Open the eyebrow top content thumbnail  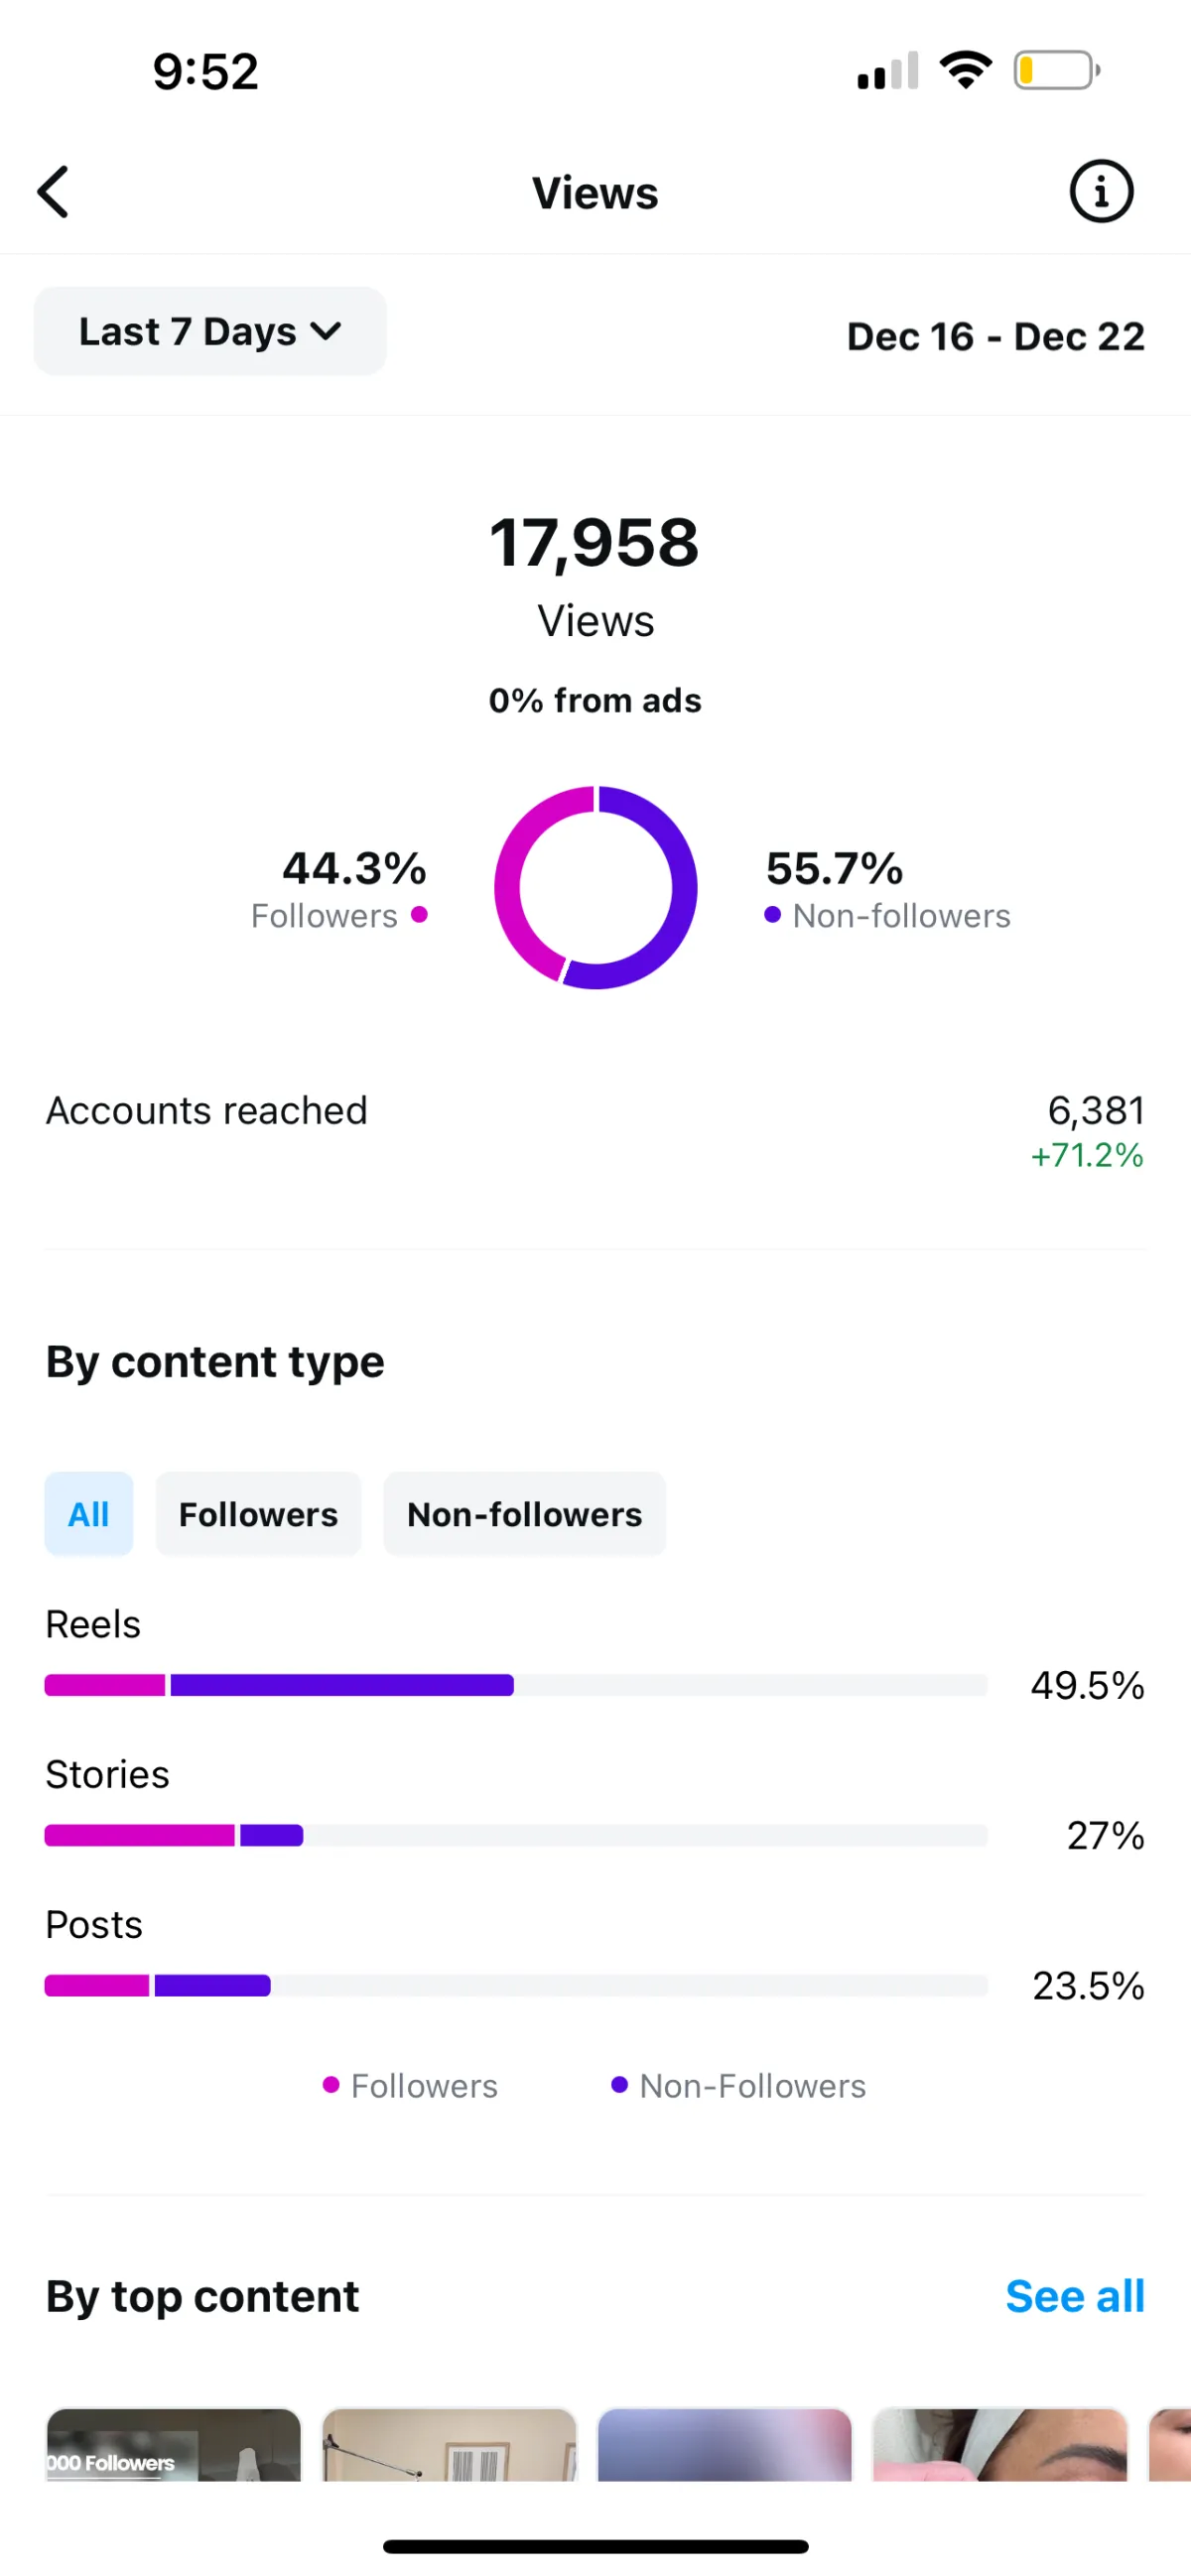pyautogui.click(x=999, y=2444)
